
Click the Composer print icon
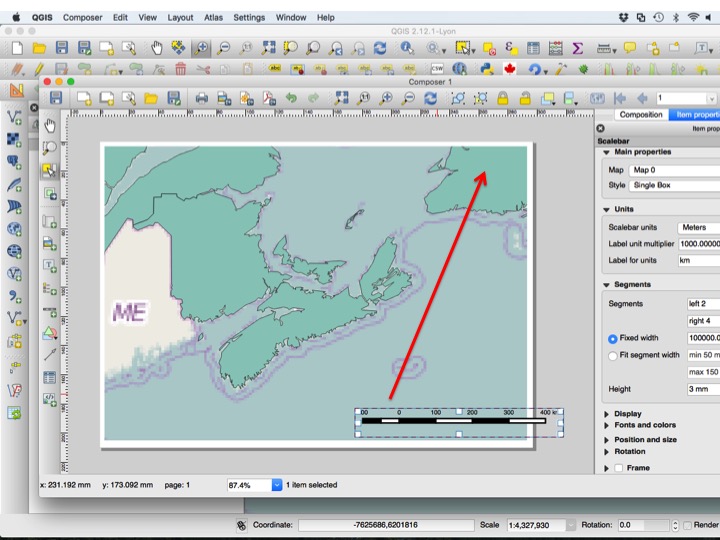(202, 98)
